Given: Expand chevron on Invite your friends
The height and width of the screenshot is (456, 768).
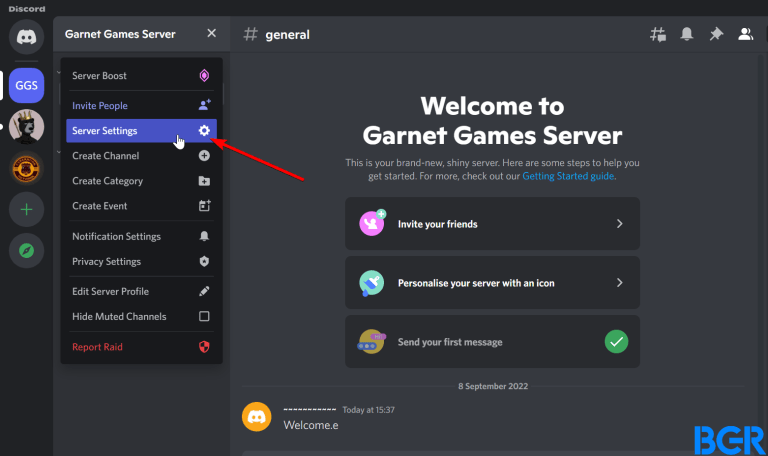Looking at the screenshot, I should [x=620, y=223].
